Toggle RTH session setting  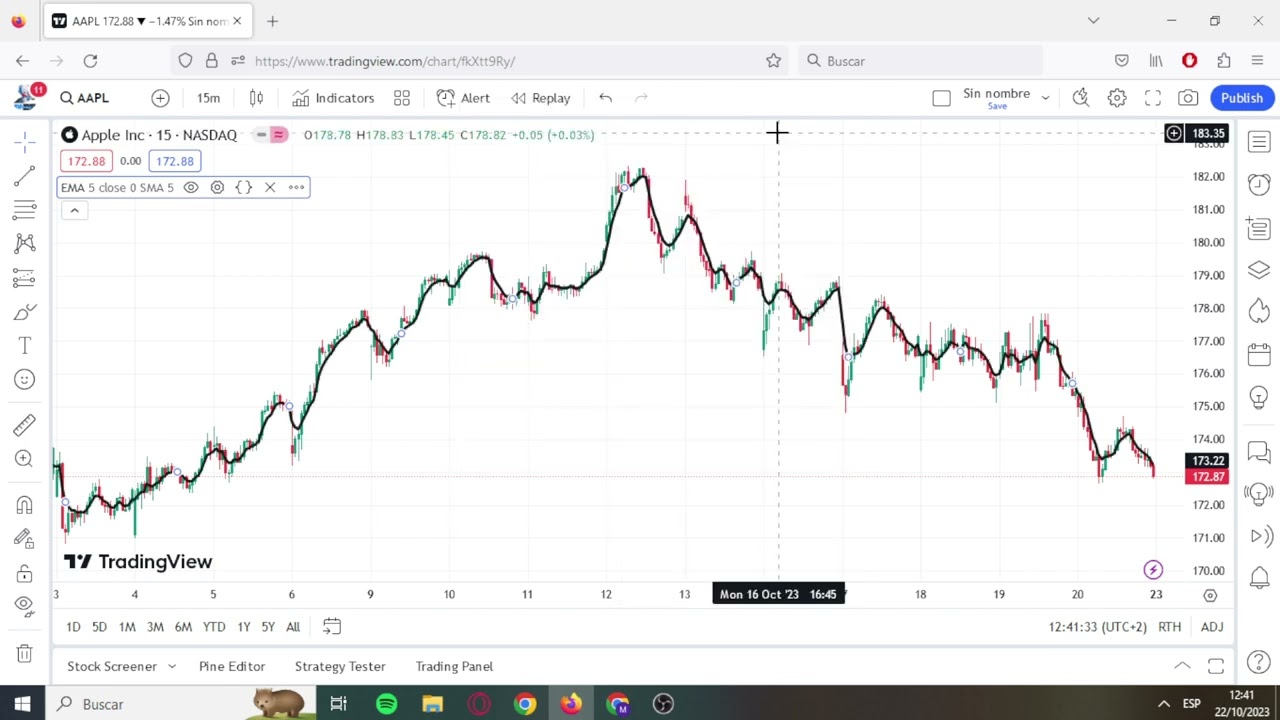[x=1169, y=627]
